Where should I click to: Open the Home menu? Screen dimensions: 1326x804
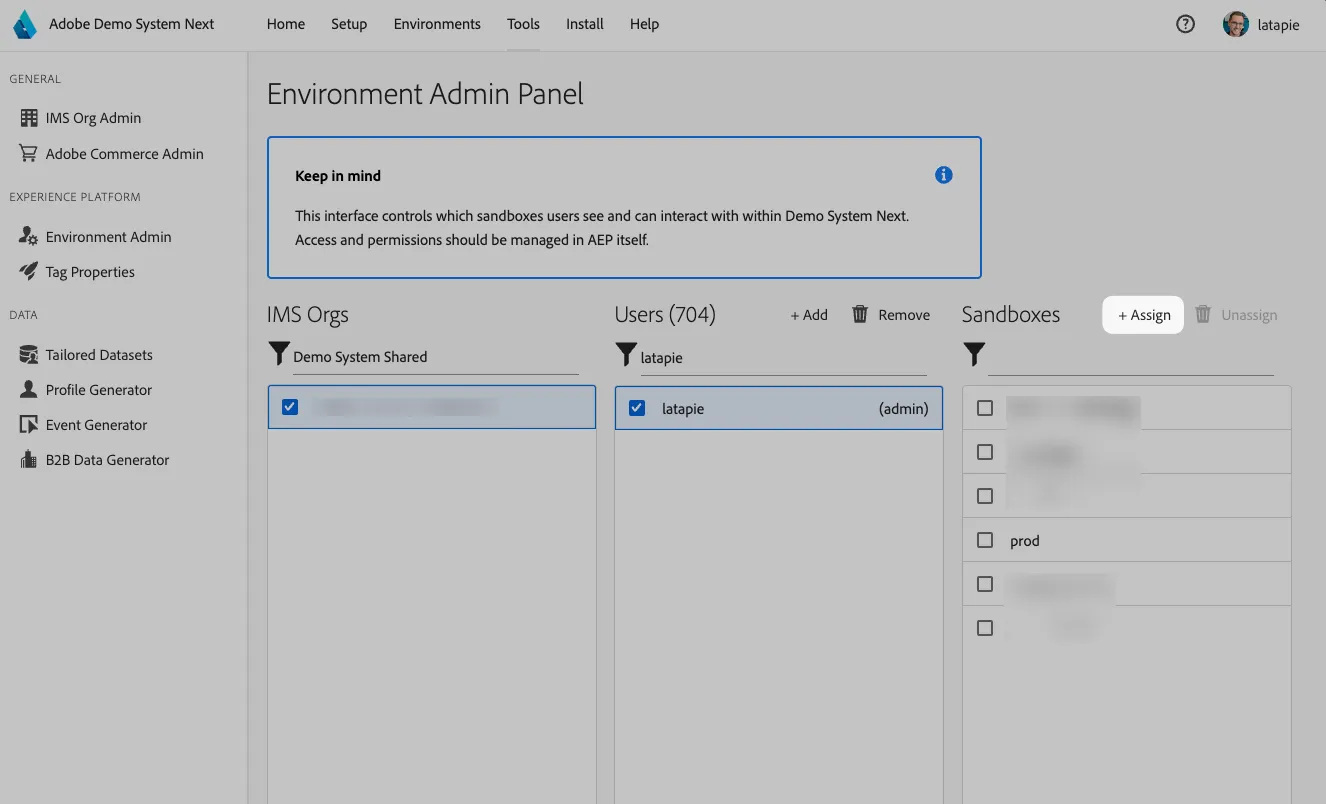click(286, 24)
